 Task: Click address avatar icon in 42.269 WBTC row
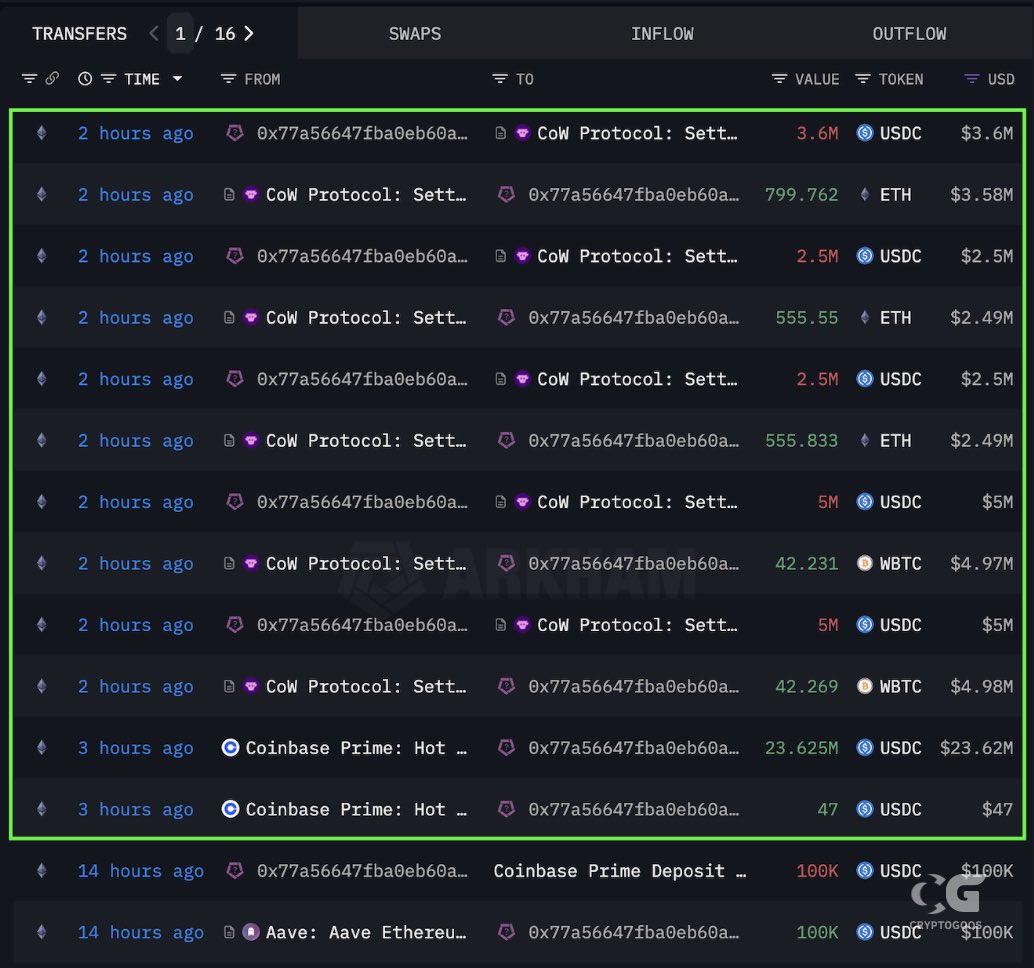(506, 686)
